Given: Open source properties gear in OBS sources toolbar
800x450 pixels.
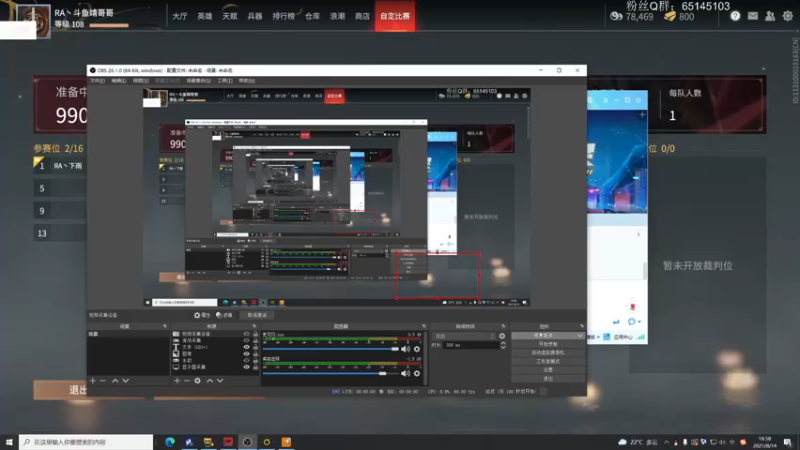Looking at the screenshot, I should pyautogui.click(x=197, y=381).
